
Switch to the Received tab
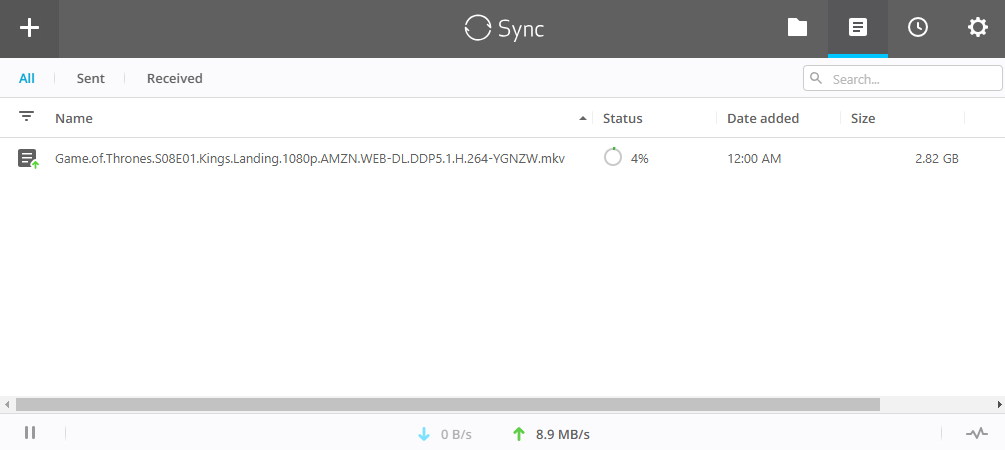point(174,78)
